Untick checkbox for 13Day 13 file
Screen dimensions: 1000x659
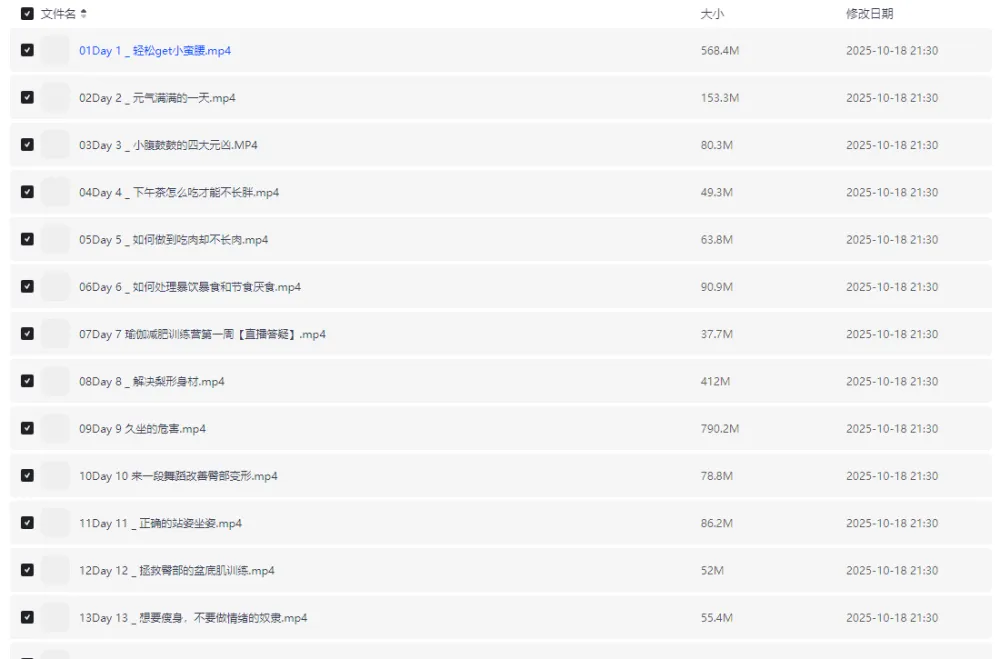tap(27, 618)
